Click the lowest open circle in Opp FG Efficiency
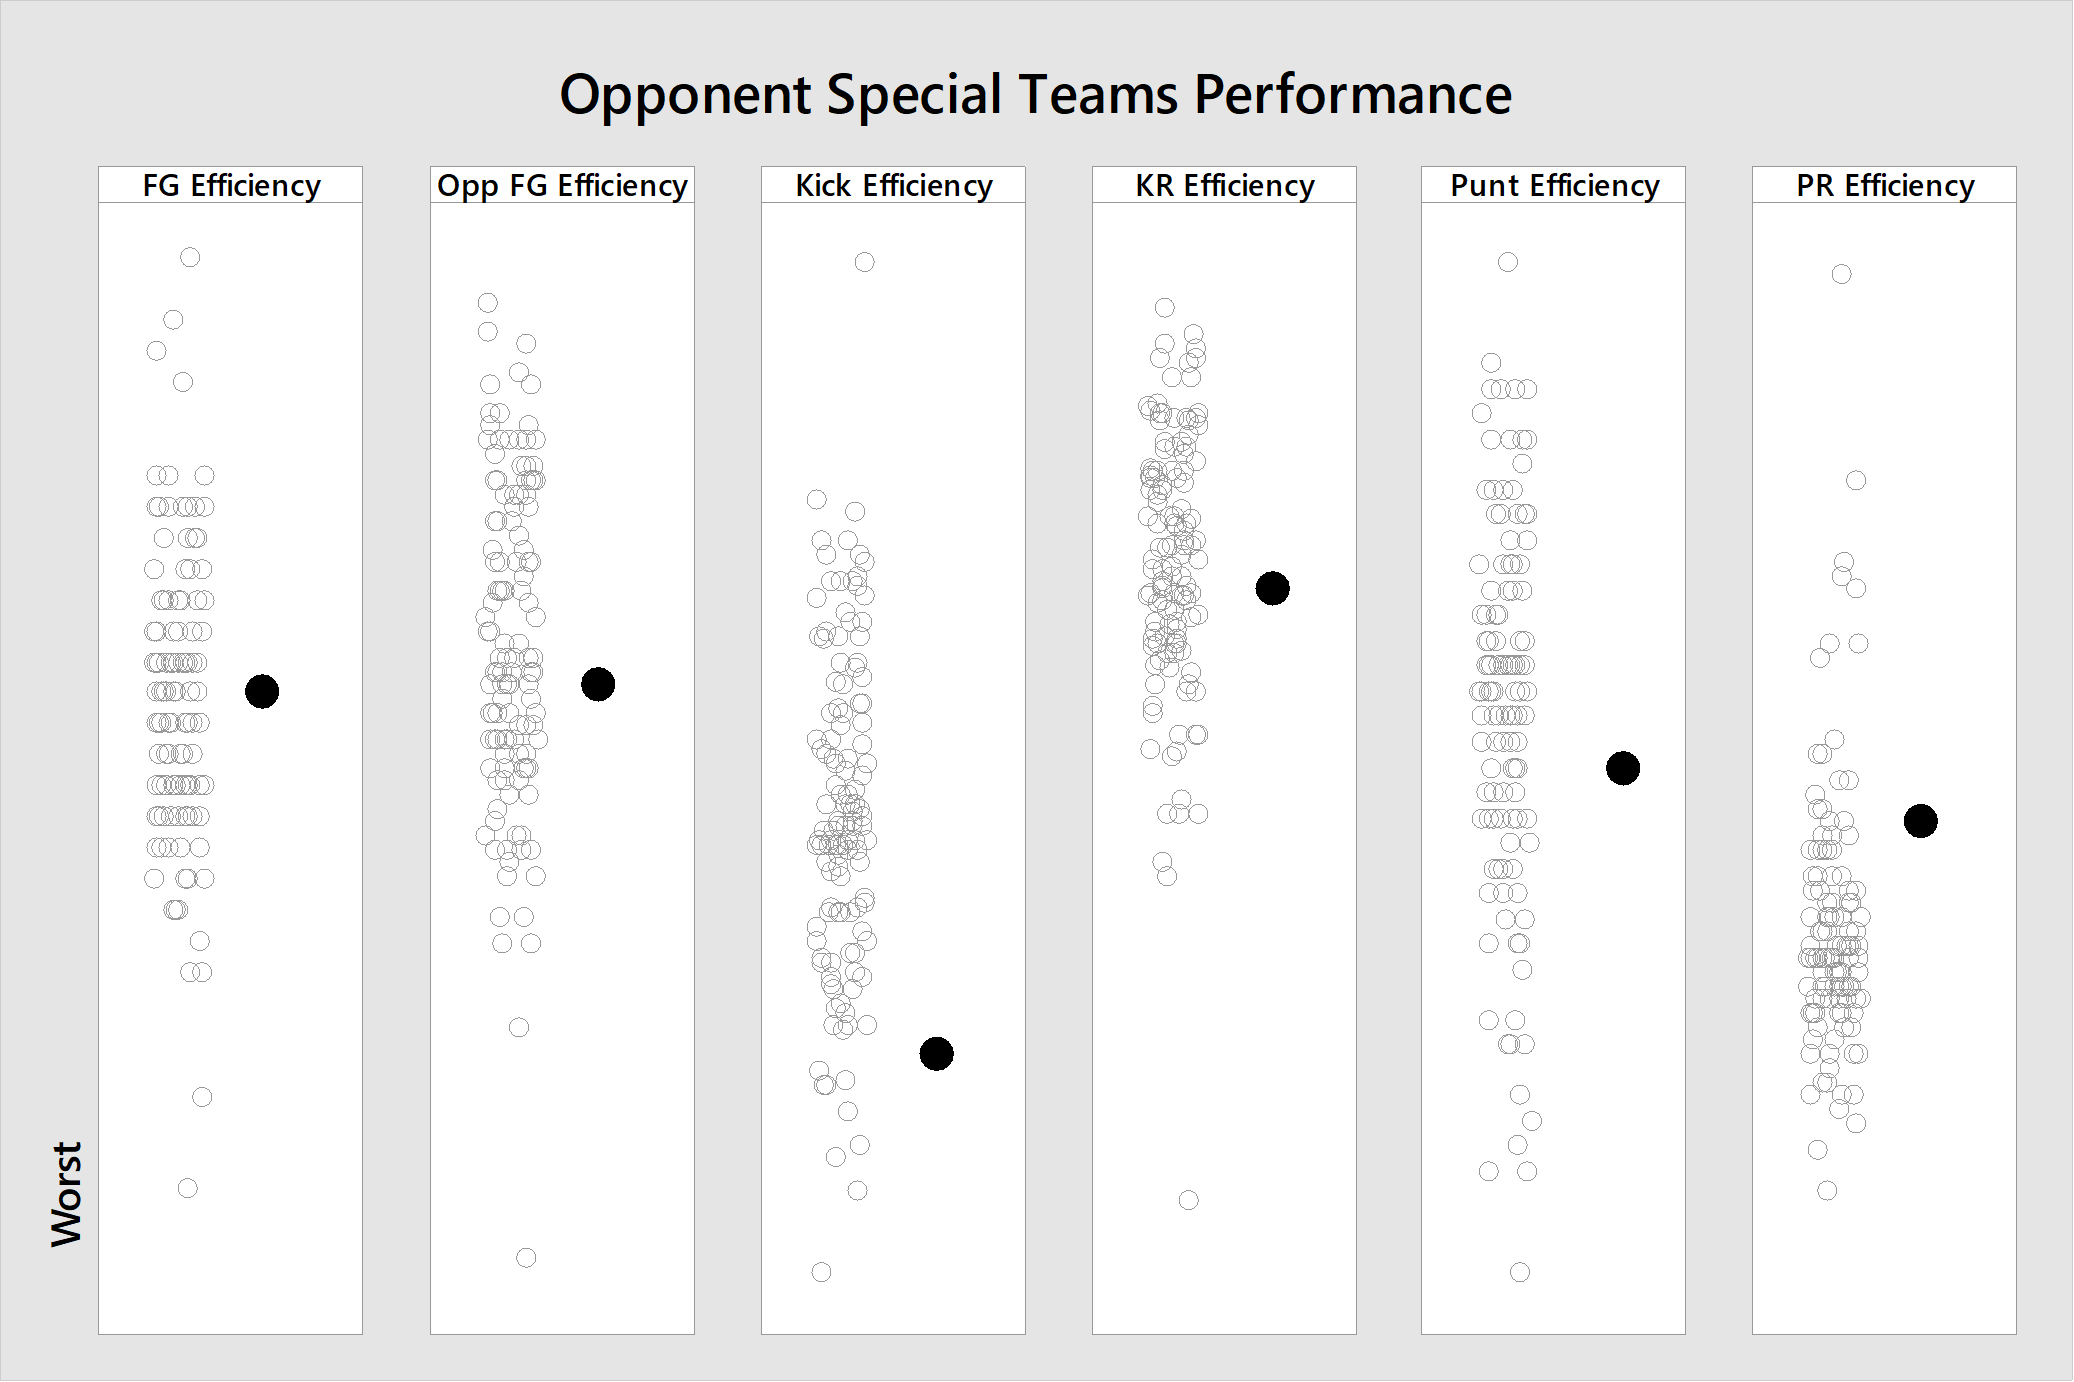The image size is (2074, 1382). click(x=526, y=1257)
